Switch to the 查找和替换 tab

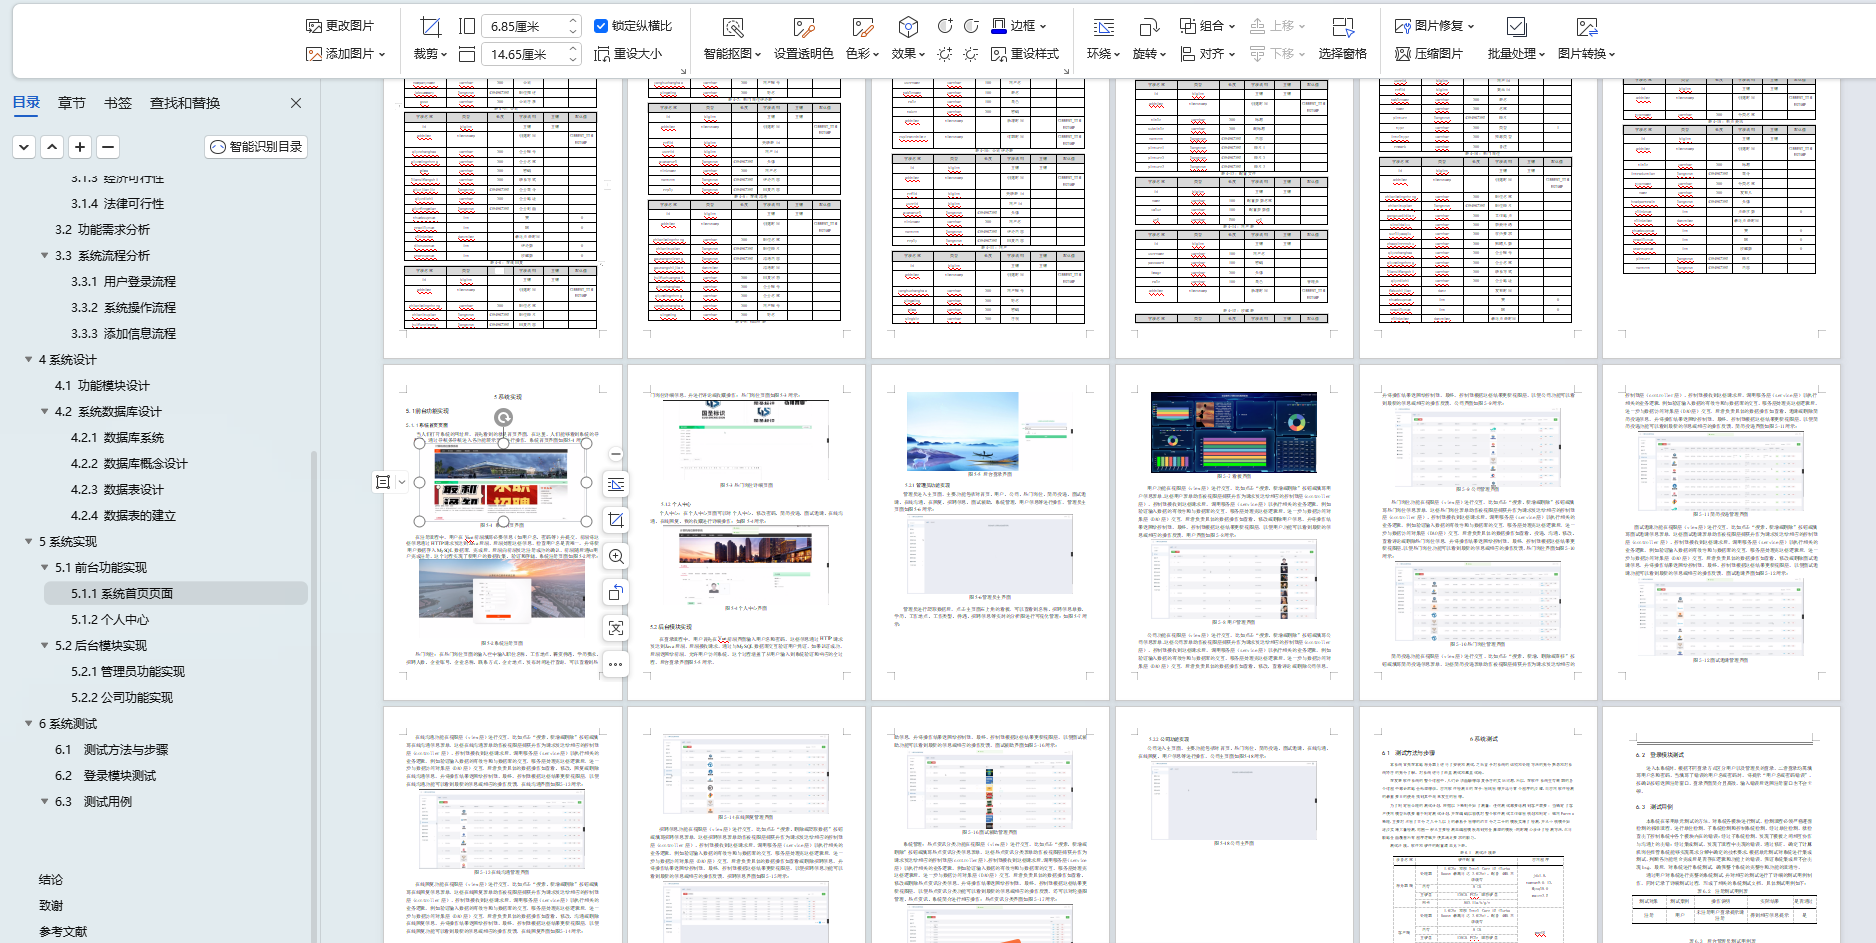click(185, 103)
